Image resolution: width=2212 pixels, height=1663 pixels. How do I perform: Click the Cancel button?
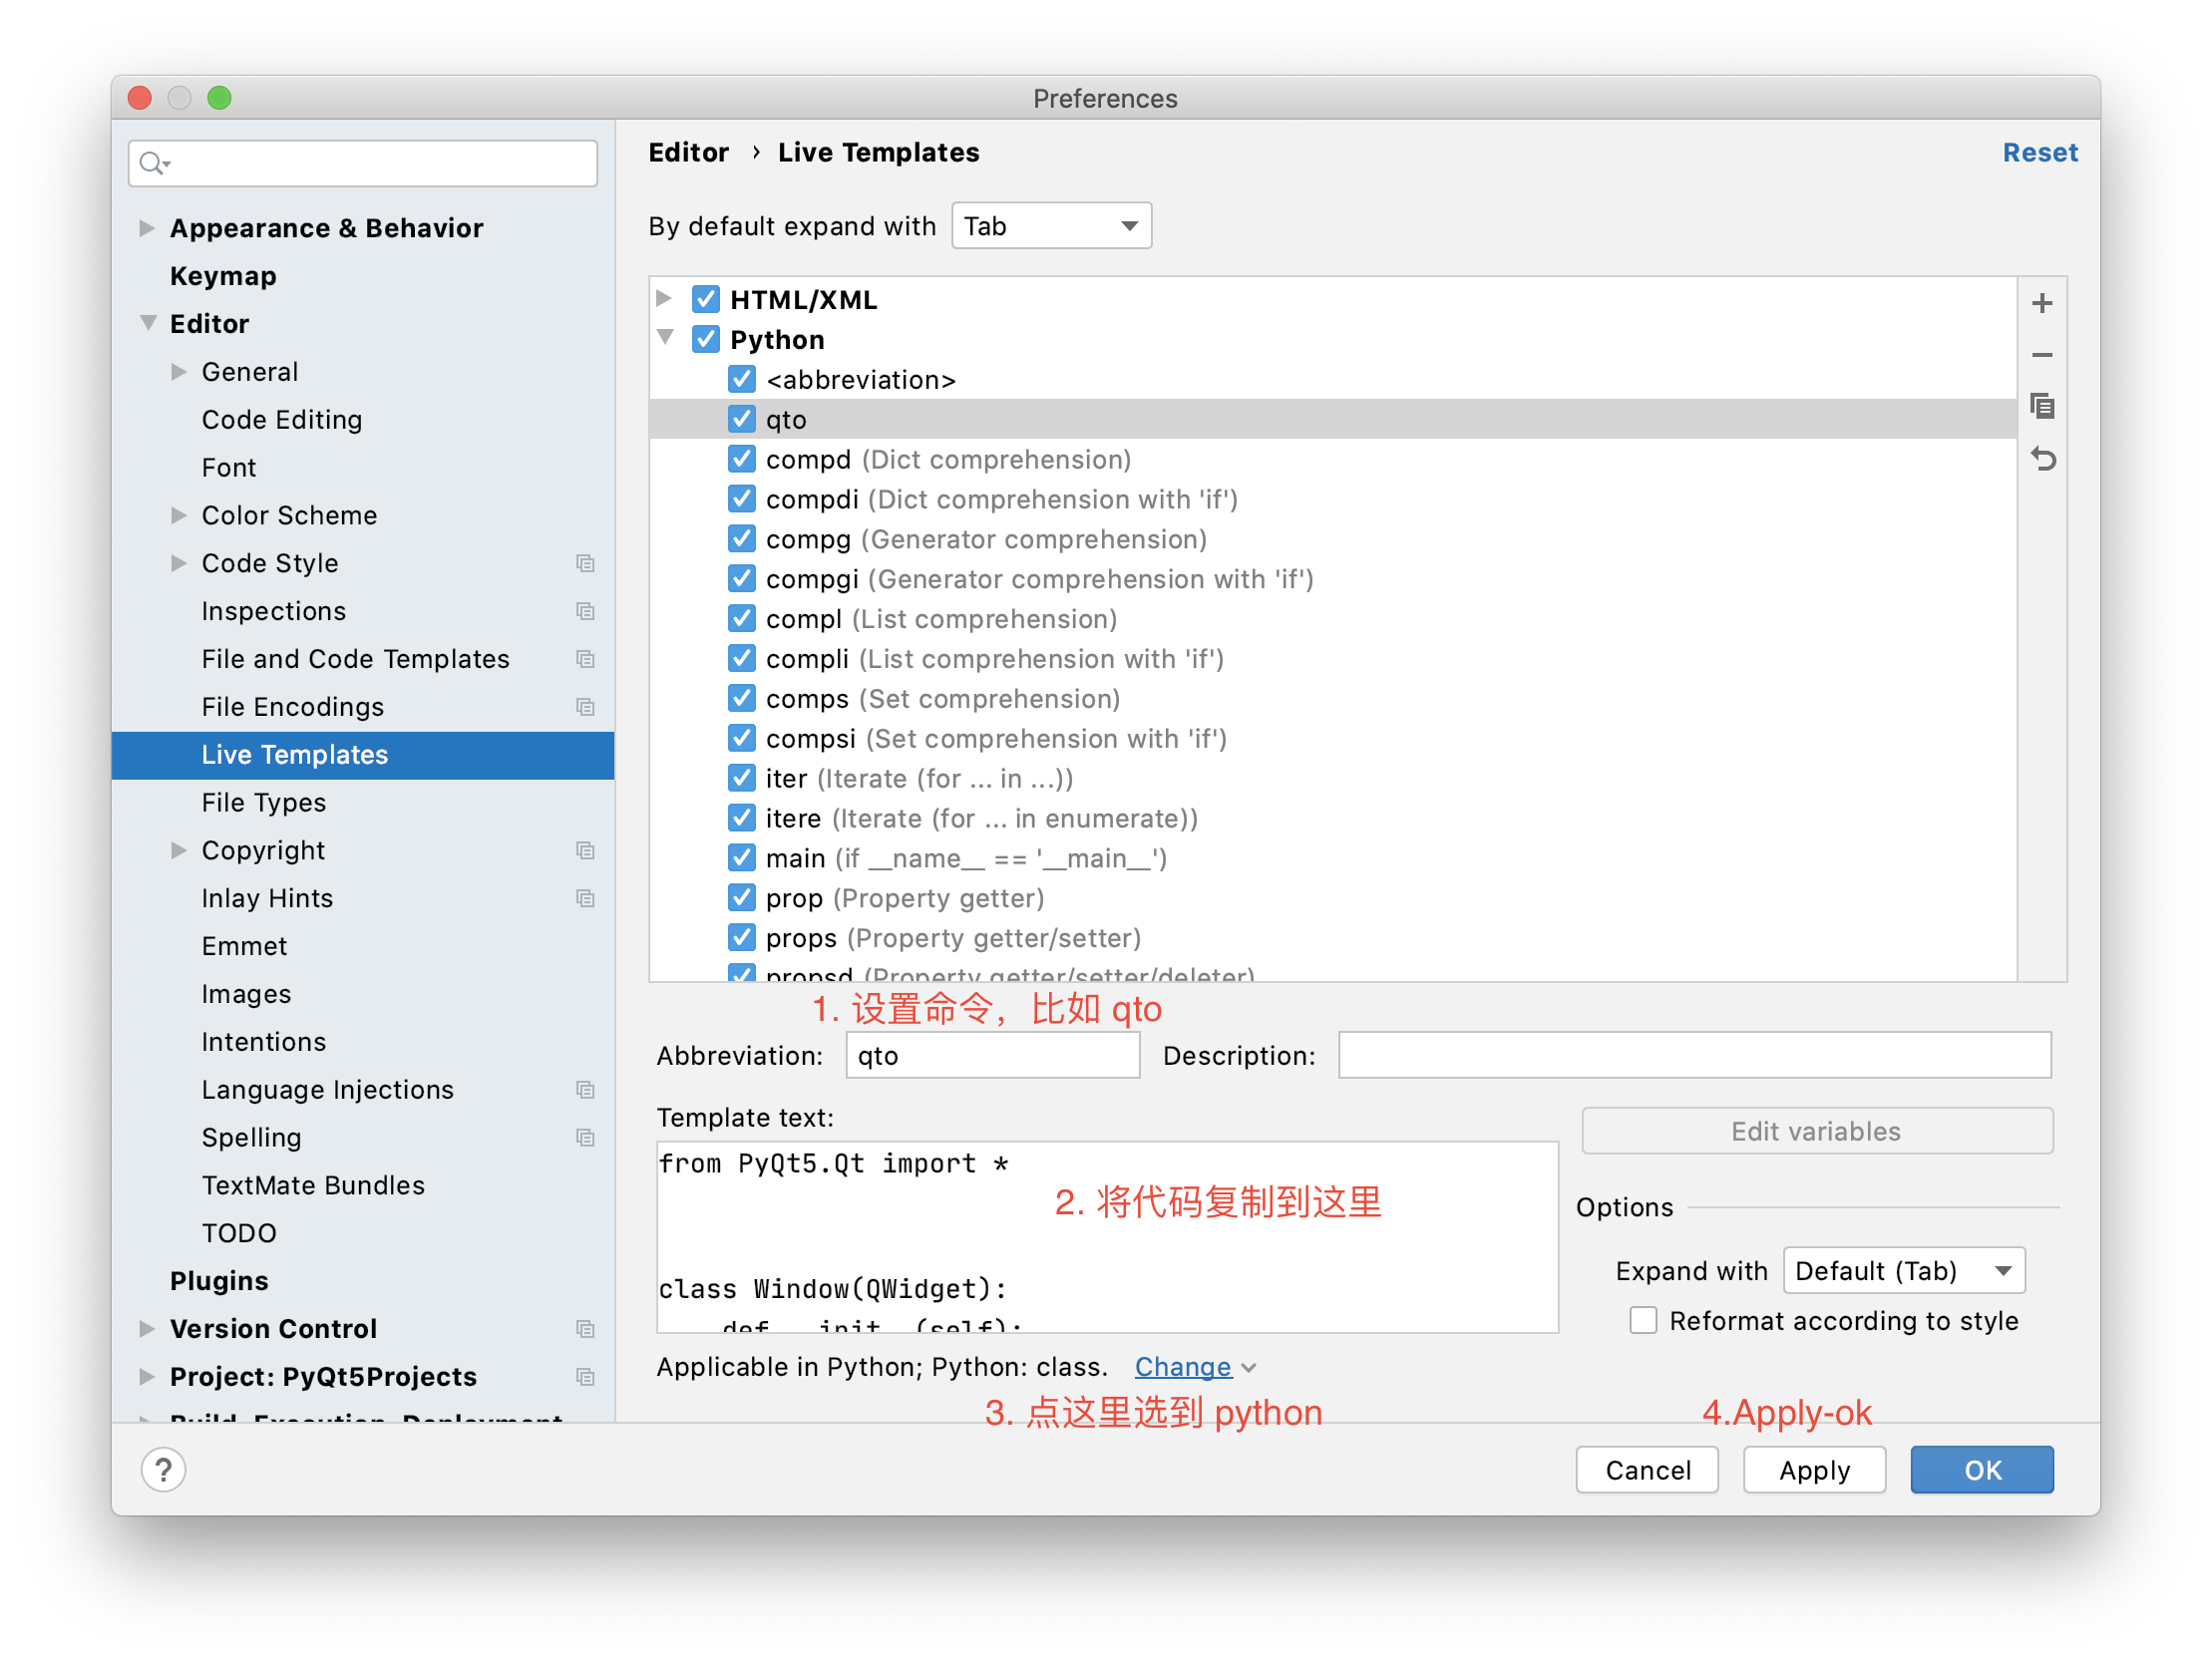click(x=1647, y=1470)
